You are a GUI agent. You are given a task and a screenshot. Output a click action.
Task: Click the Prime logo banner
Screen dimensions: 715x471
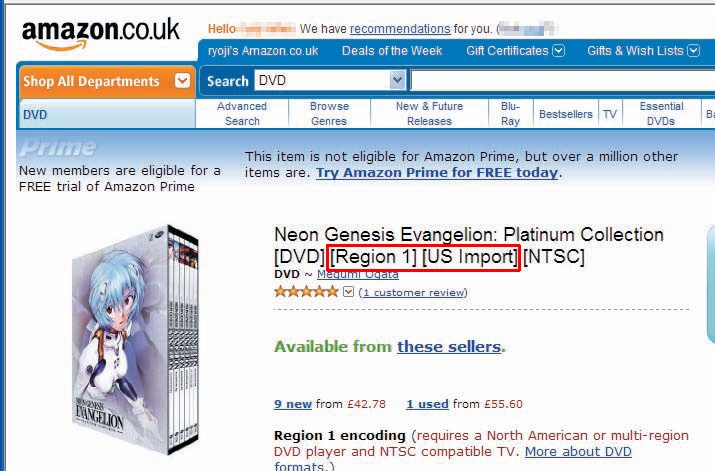tap(58, 148)
